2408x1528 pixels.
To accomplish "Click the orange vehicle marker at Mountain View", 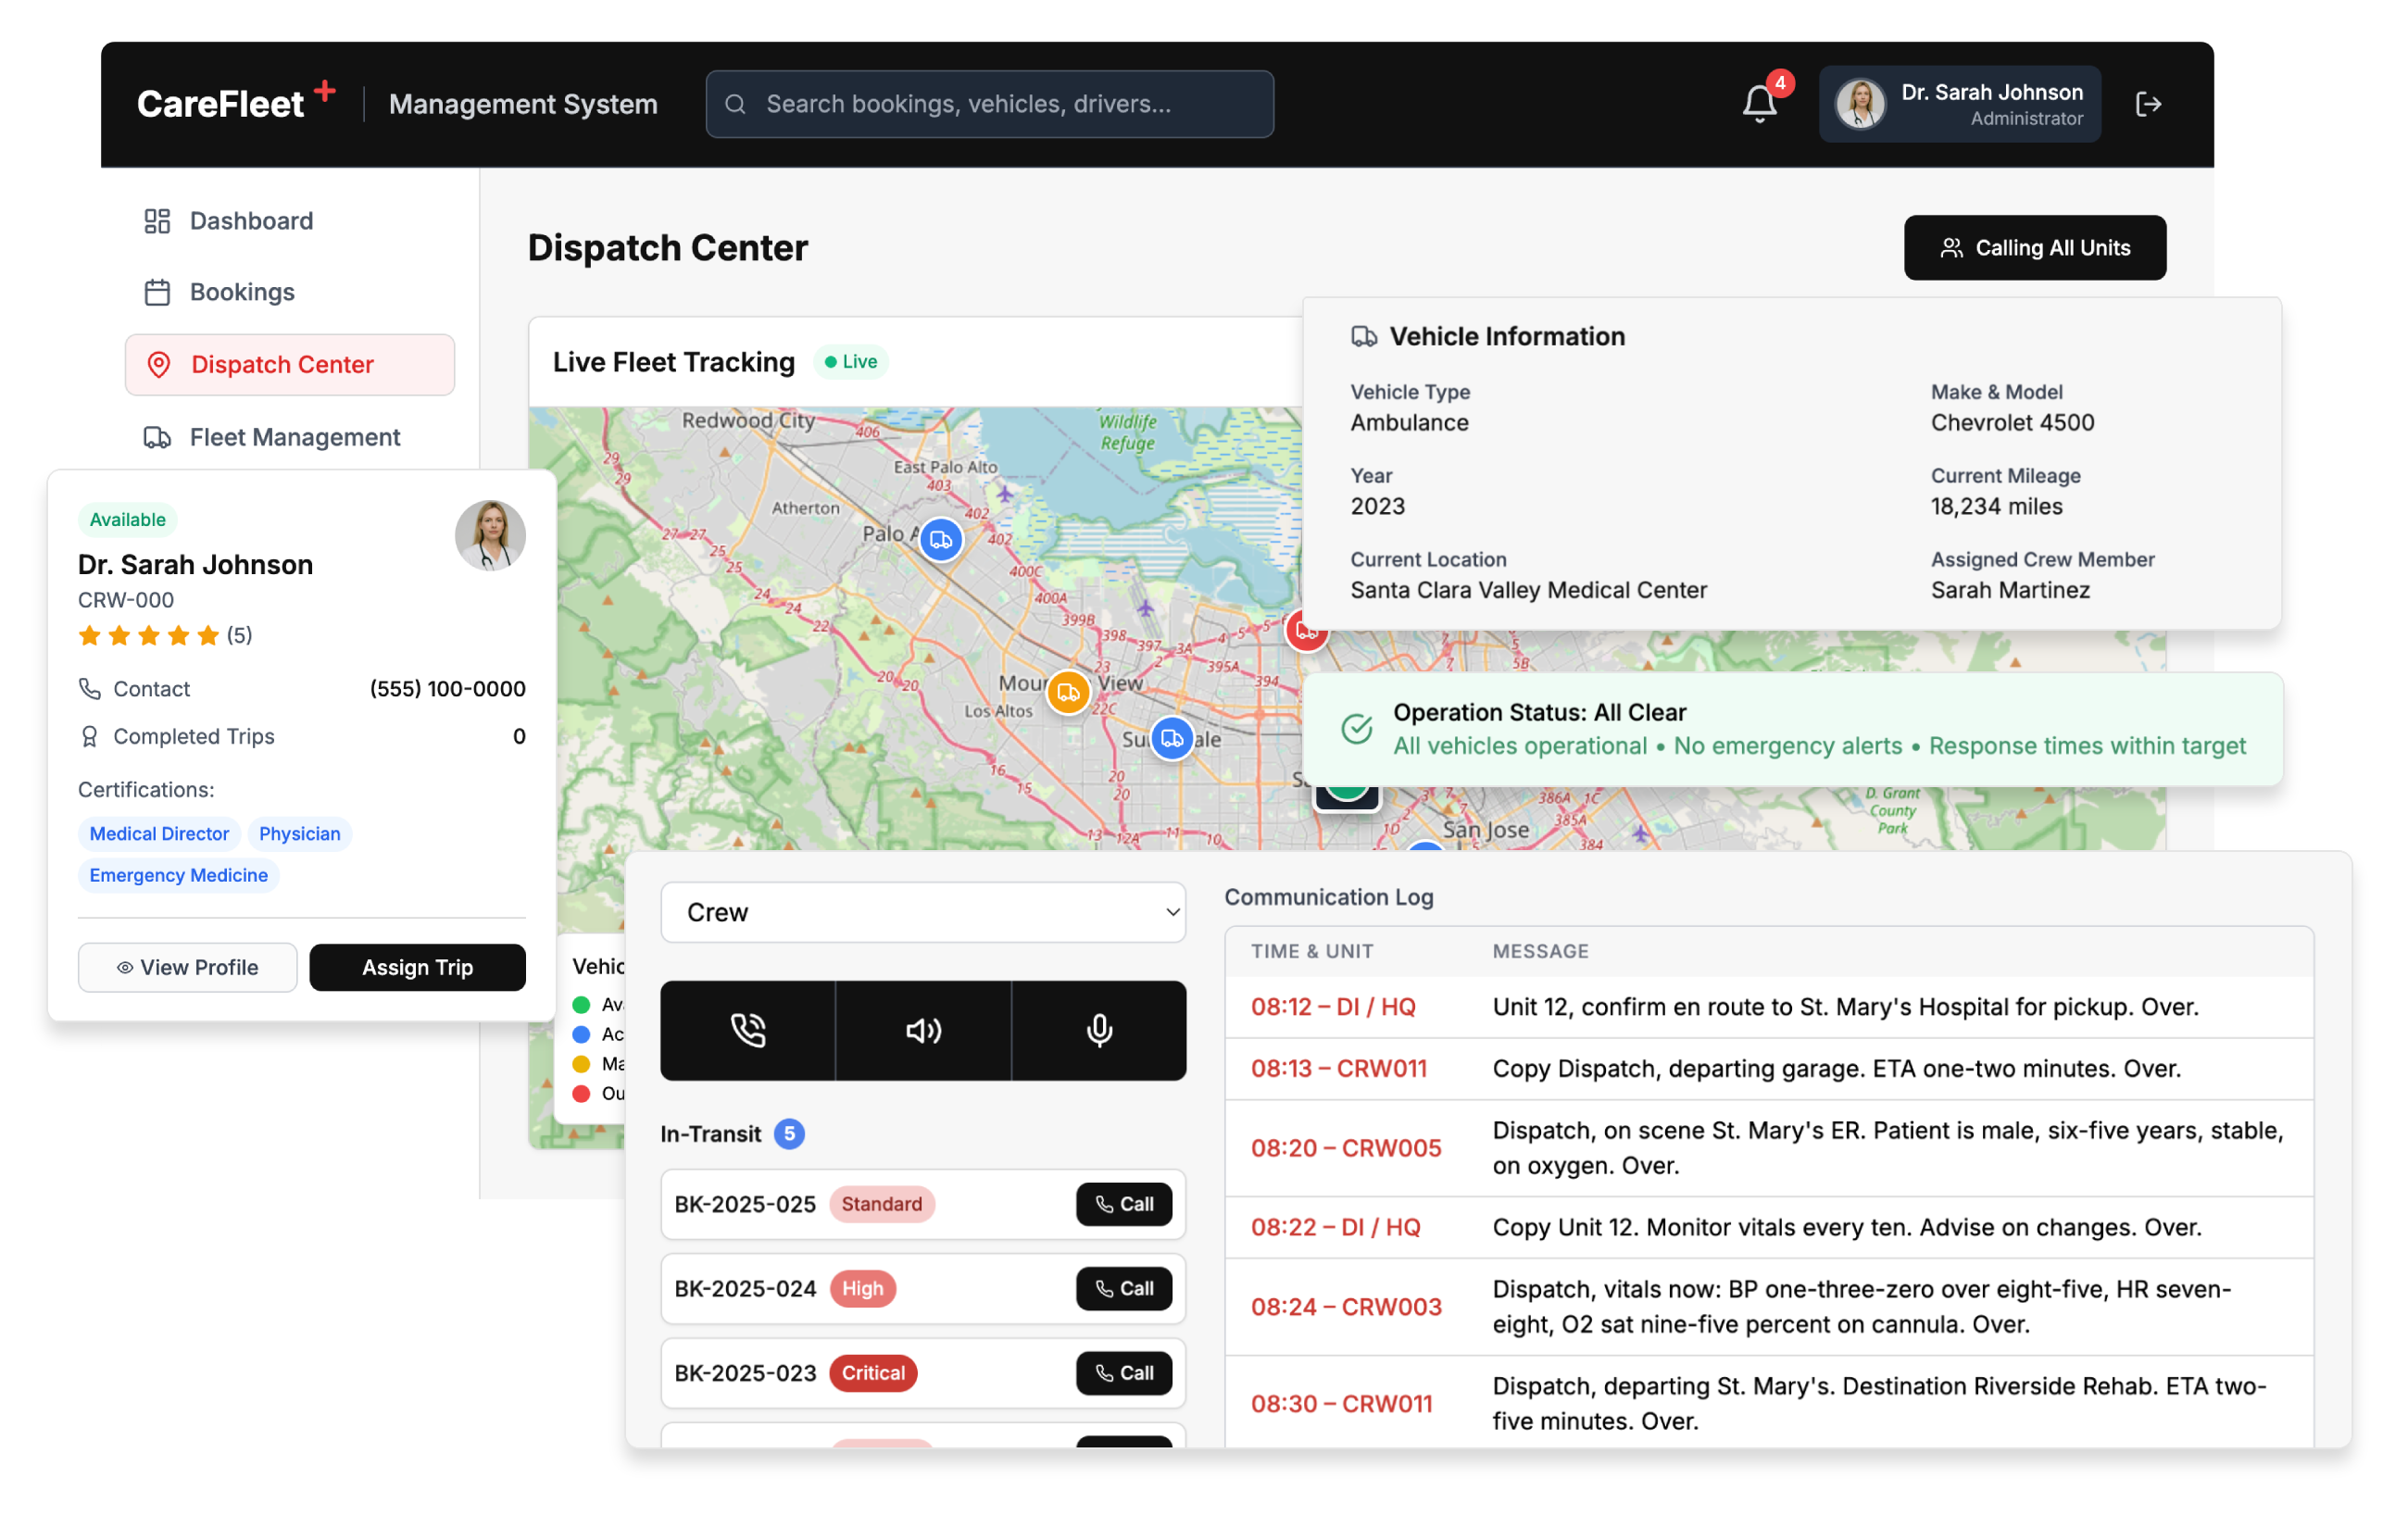I will pos(1068,692).
